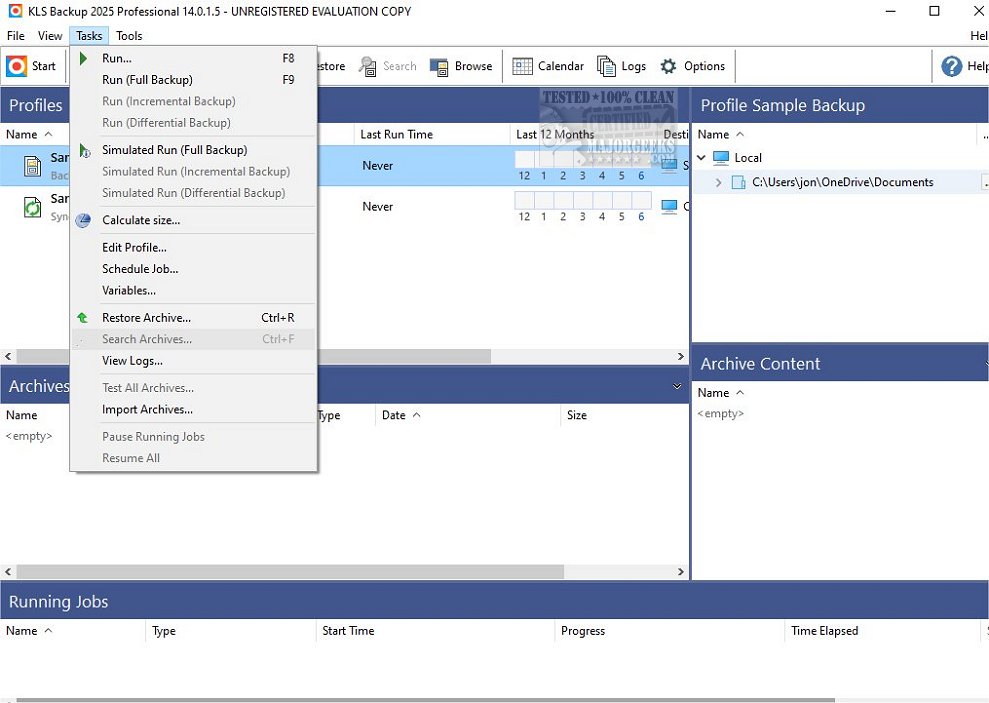Click Calculate size... menu entry
Screen dimensions: 989x703
(193, 221)
